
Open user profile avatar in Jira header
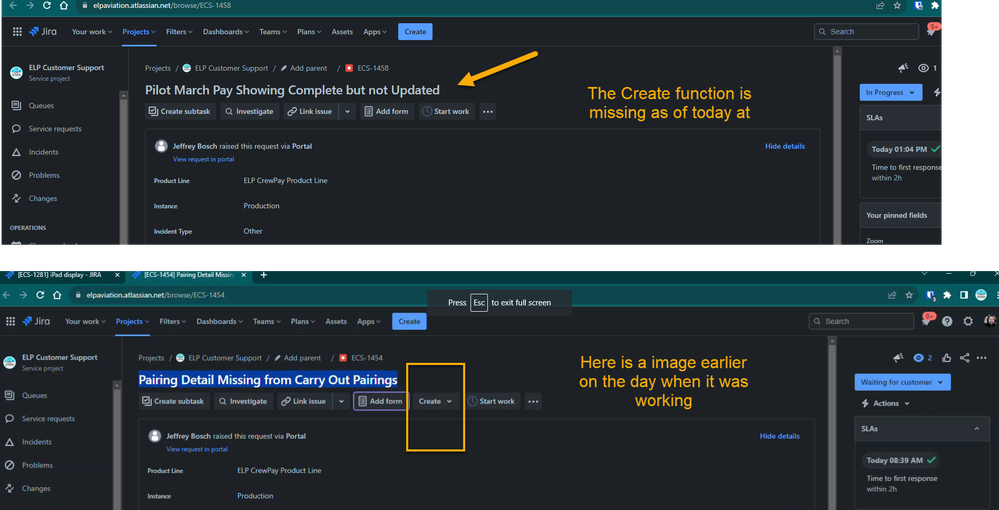pyautogui.click(x=989, y=321)
